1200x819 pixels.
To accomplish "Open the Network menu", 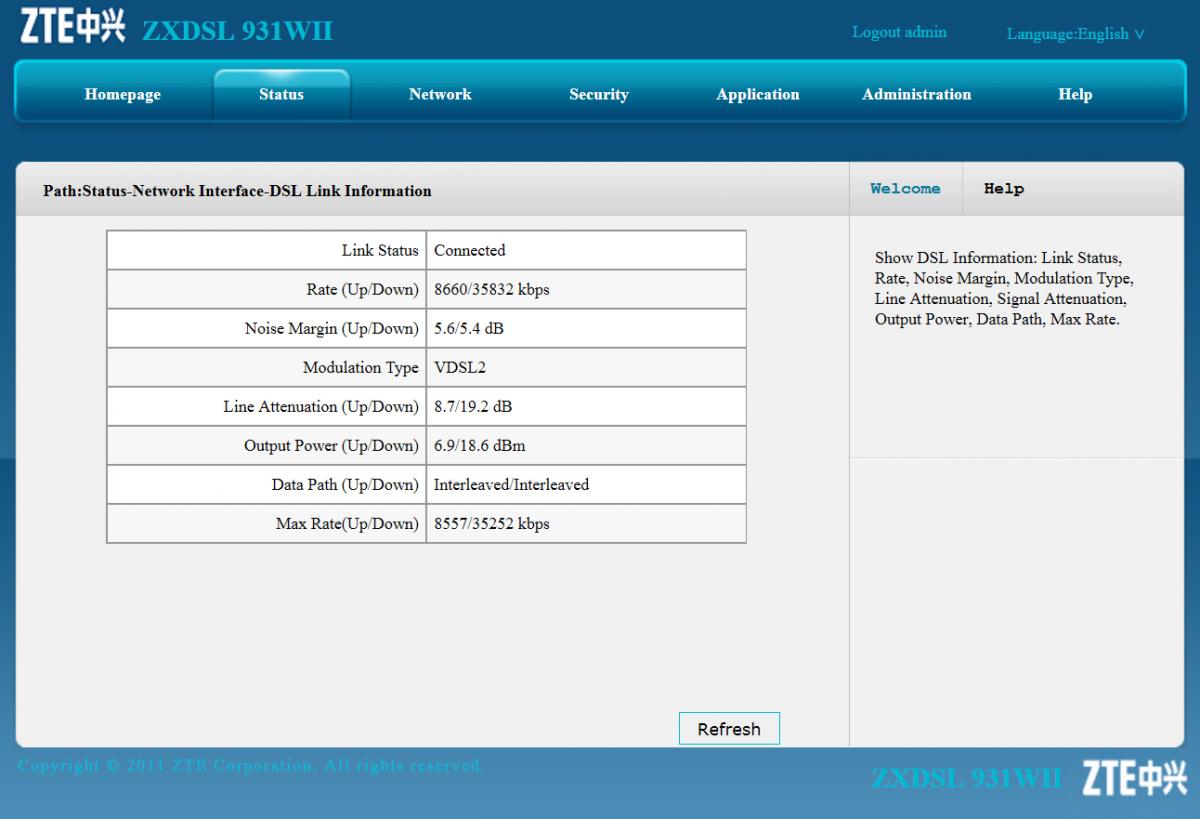I will tap(440, 94).
